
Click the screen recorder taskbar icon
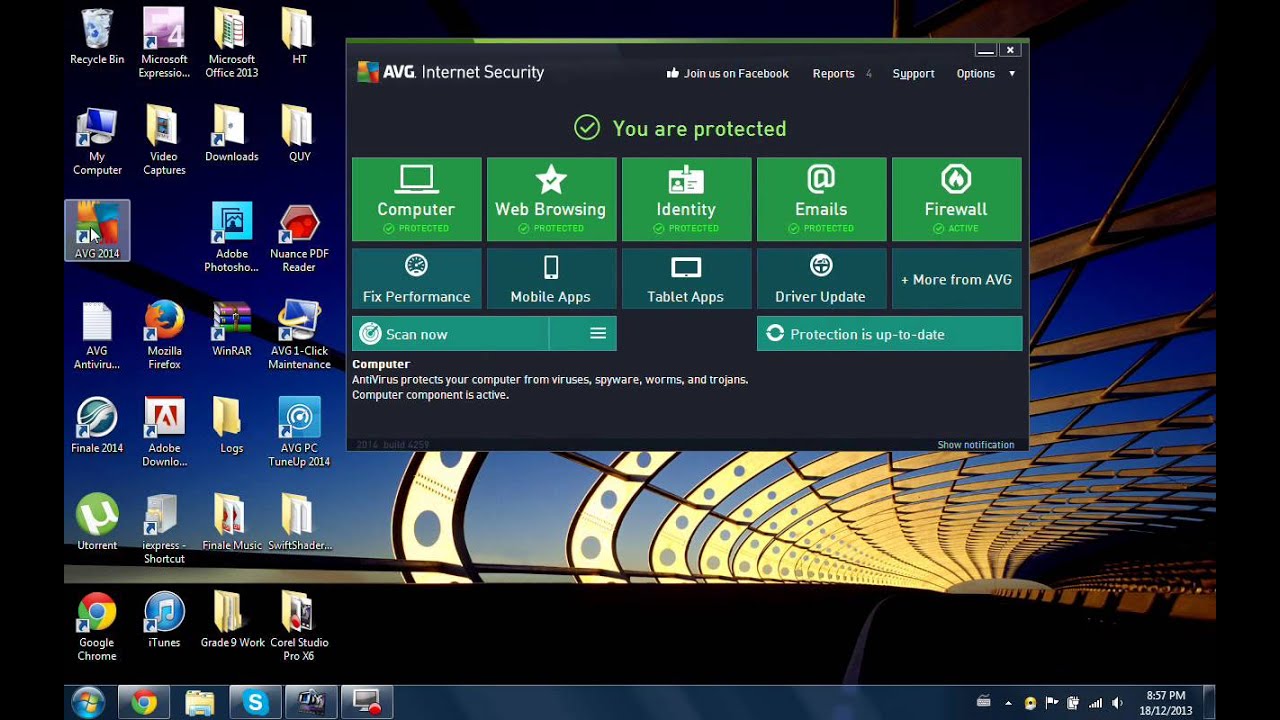click(368, 703)
